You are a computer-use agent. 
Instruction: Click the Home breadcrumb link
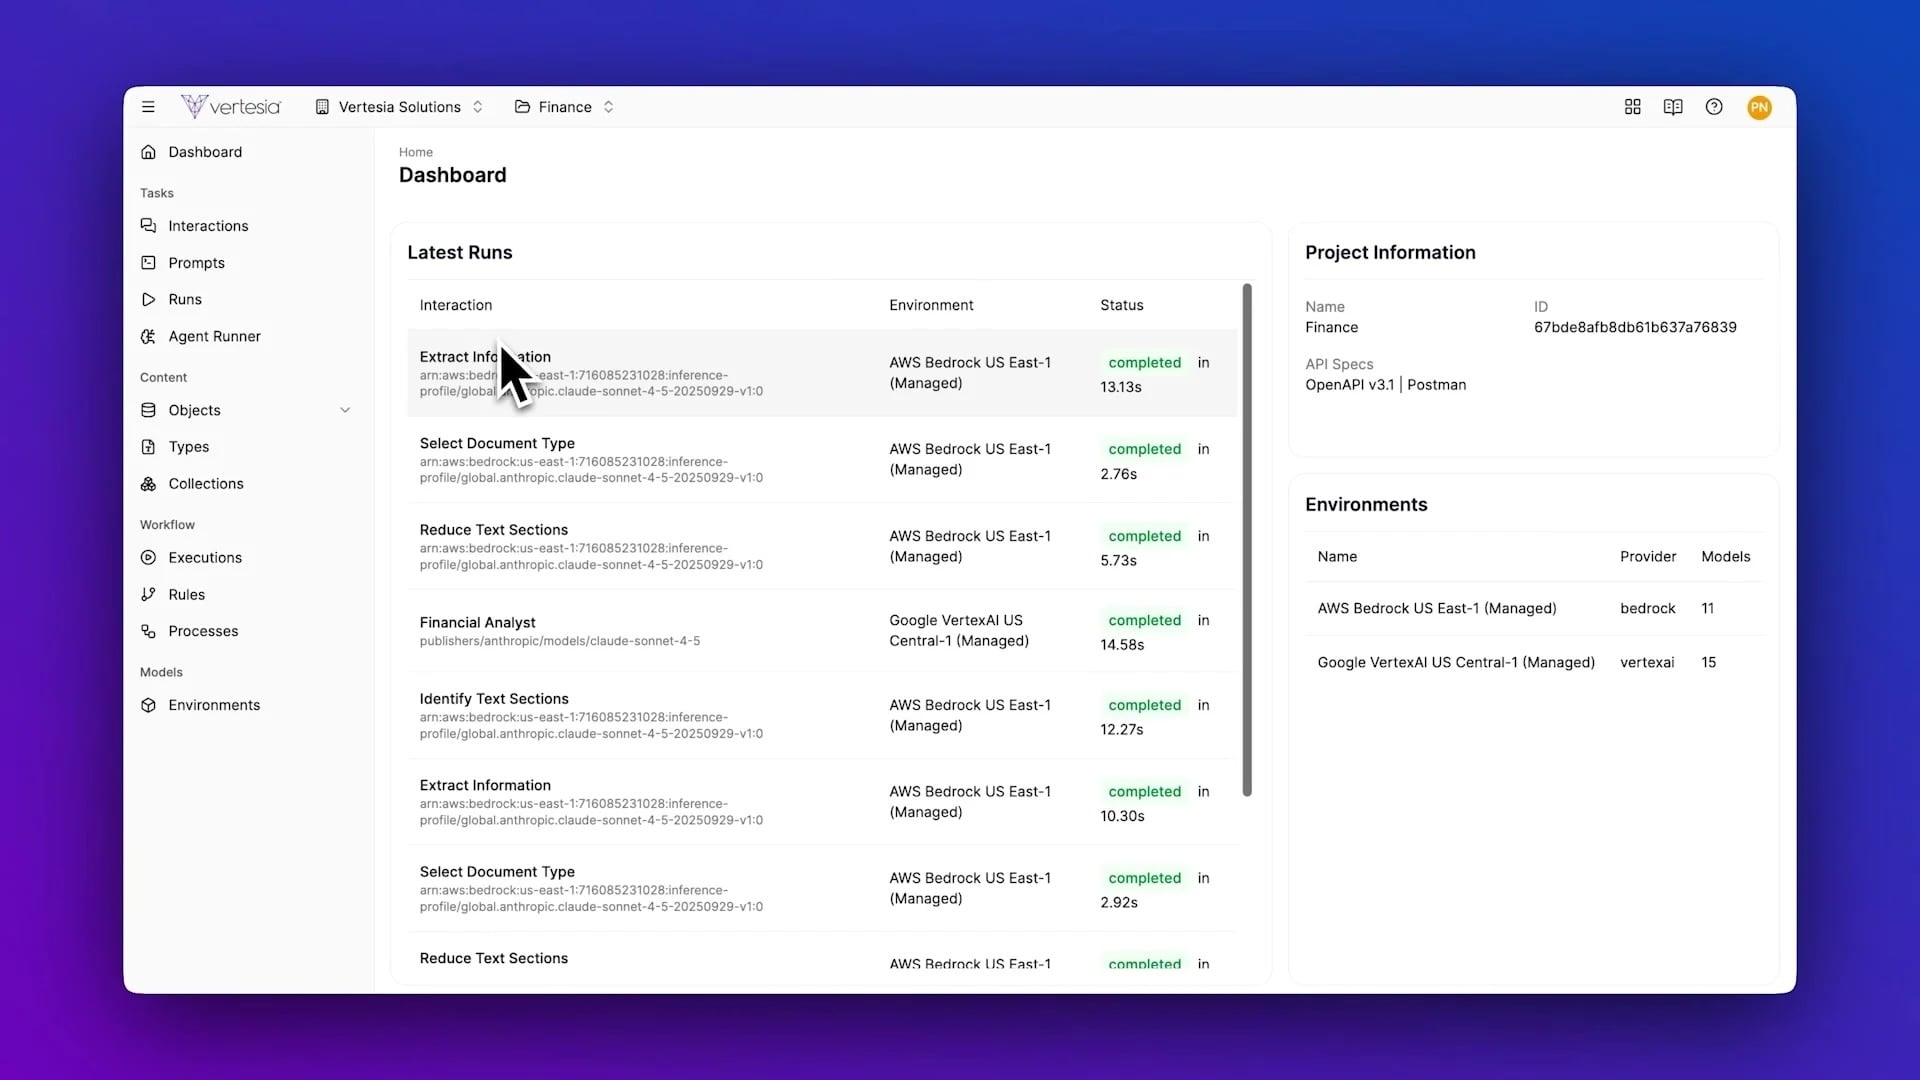pos(416,152)
